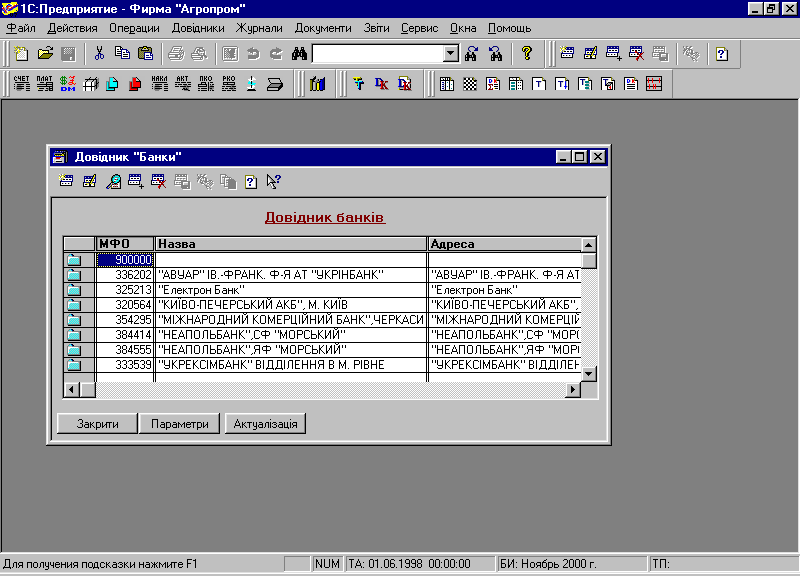
Task: Click the Paste clipboard icon
Action: pyautogui.click(x=145, y=54)
